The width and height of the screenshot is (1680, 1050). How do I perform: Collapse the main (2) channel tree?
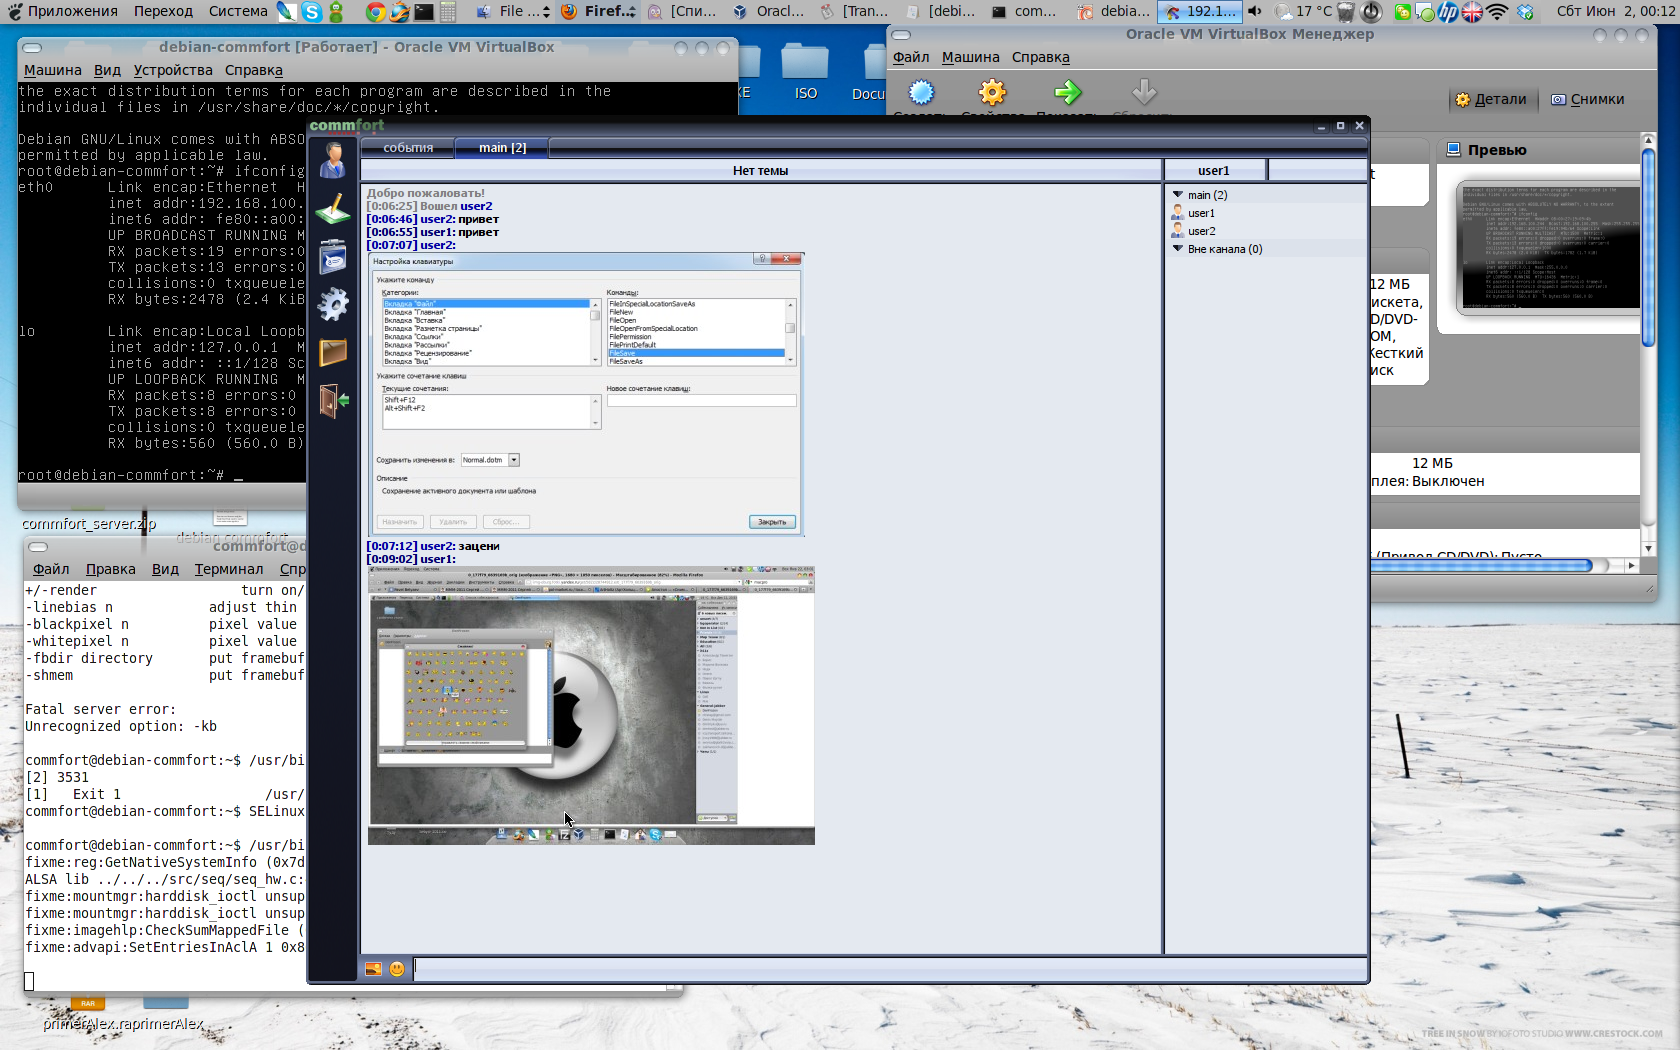1178,195
